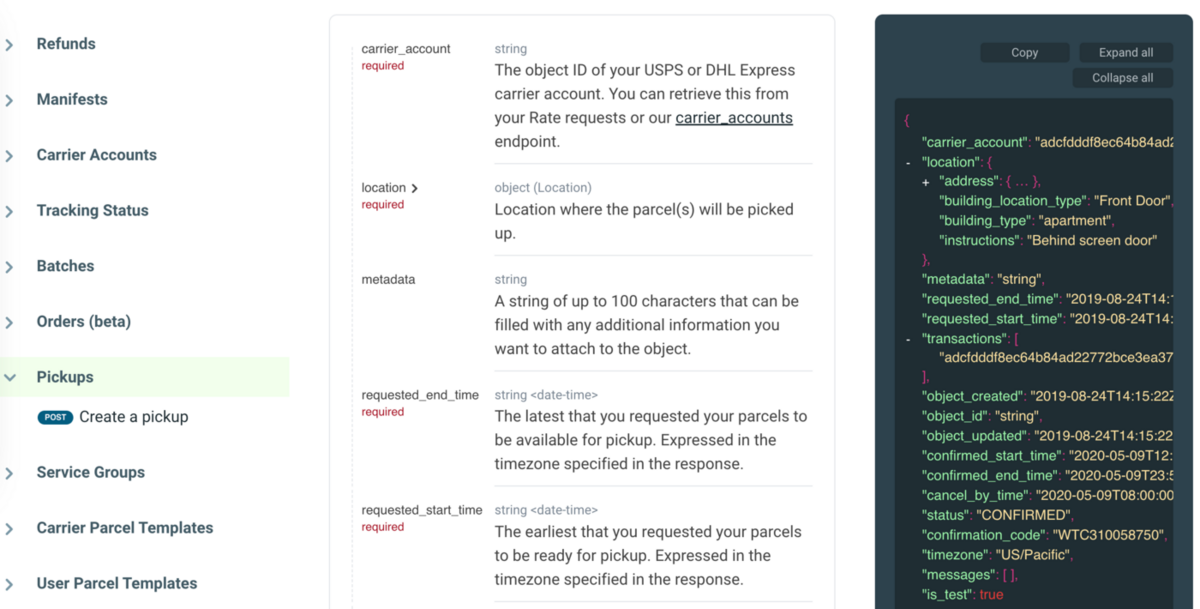Select "Front Door" building_location_type value
1200x609 pixels.
pos(1131,201)
